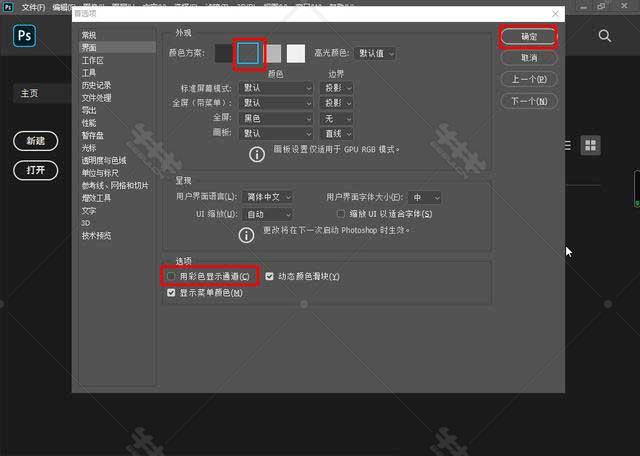Switch to grid view icon
Viewport: 640px width, 456px height.
[x=590, y=145]
